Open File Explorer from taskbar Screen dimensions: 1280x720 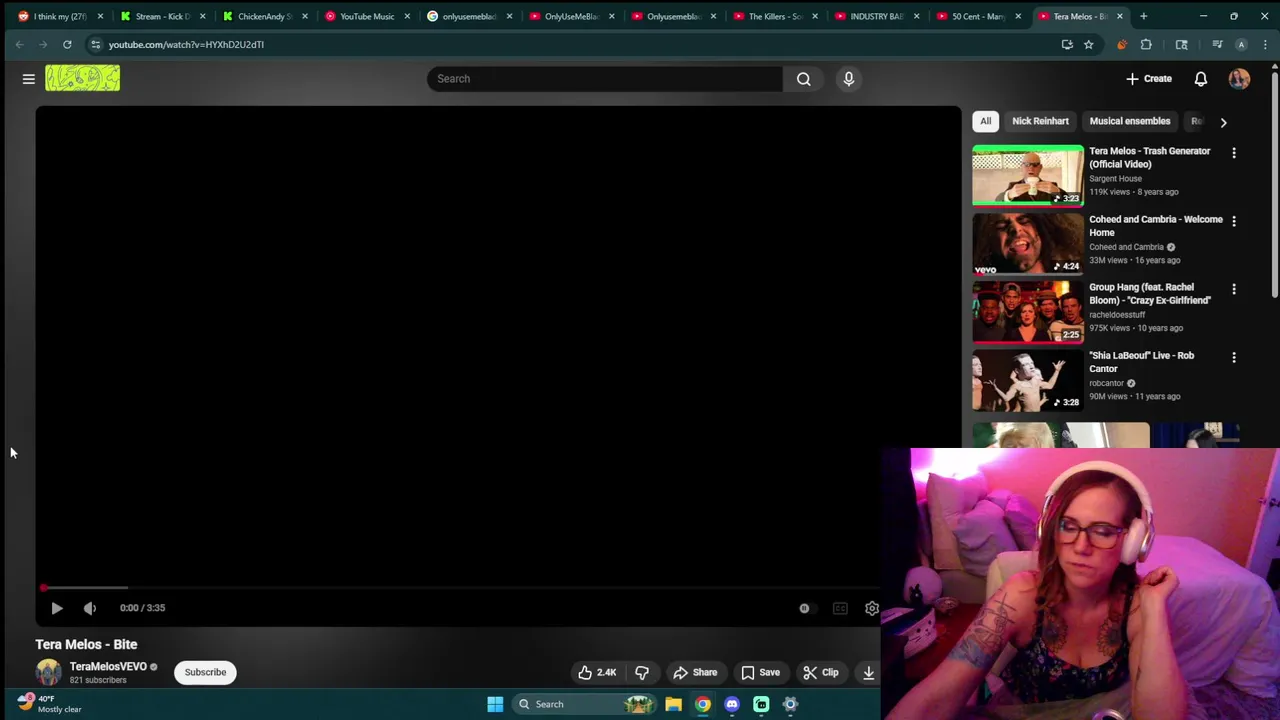[x=673, y=704]
